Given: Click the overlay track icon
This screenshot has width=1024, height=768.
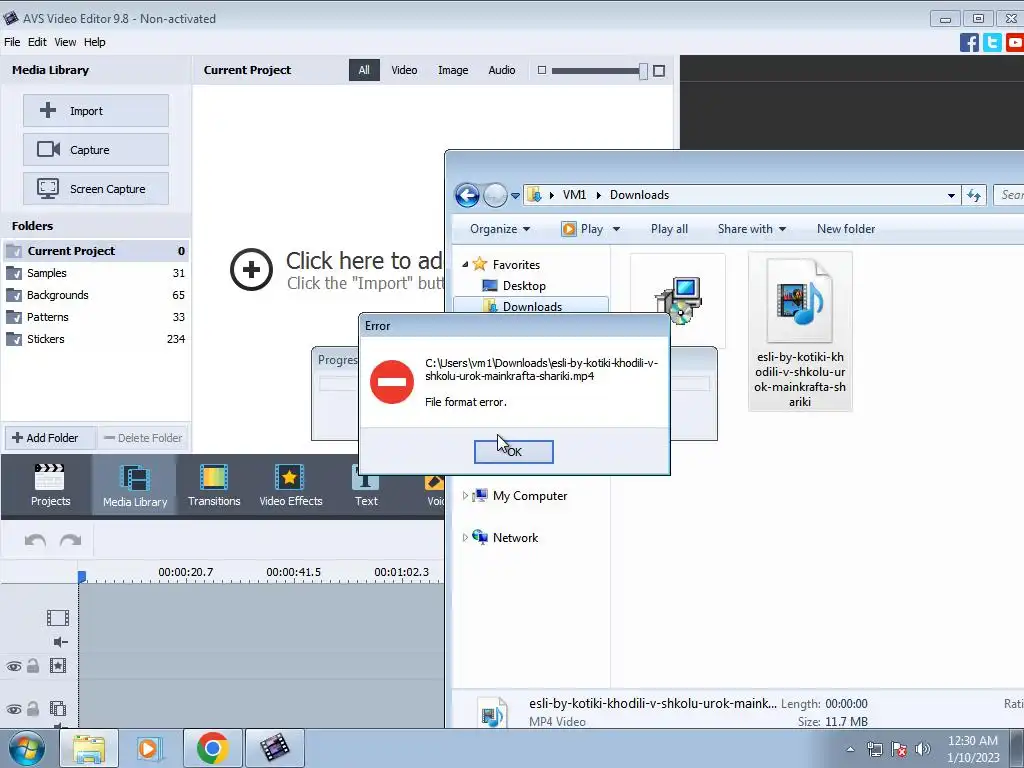Looking at the screenshot, I should point(57,709).
